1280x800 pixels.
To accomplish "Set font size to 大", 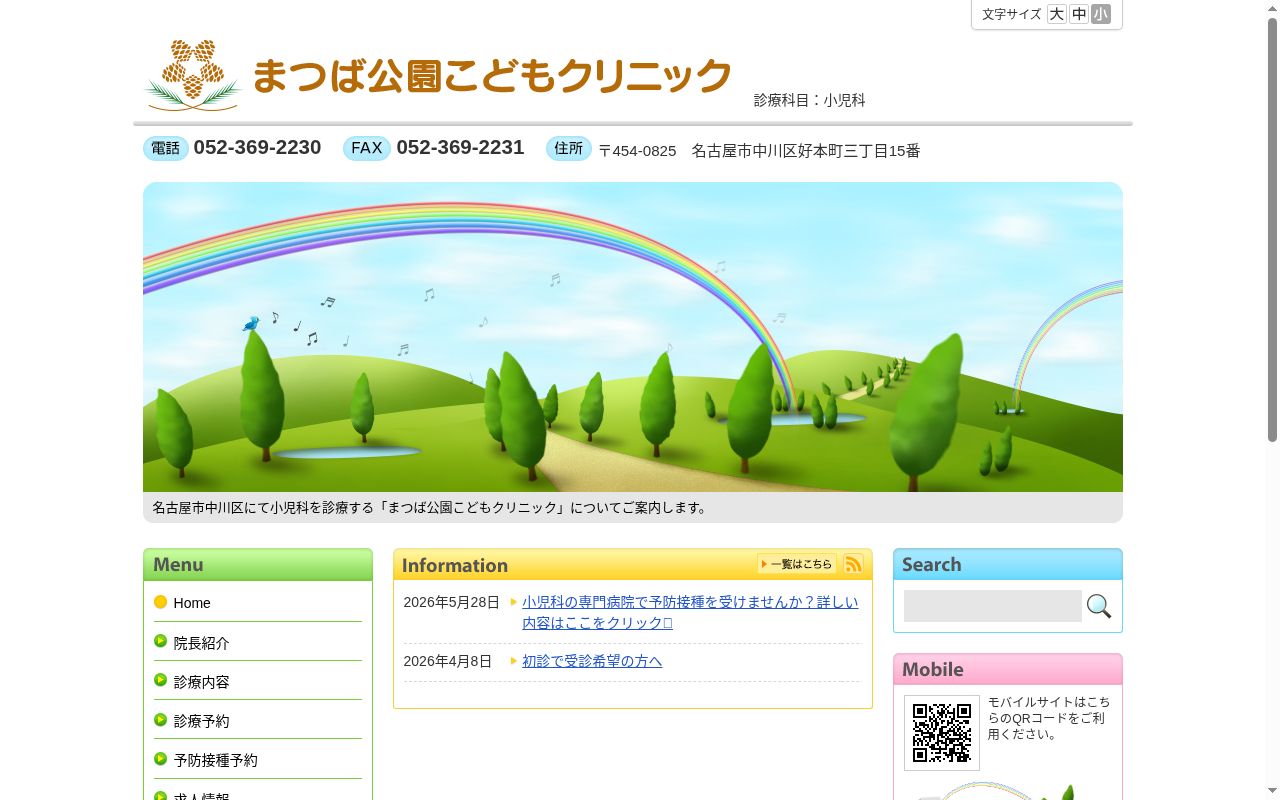I will 1056,14.
